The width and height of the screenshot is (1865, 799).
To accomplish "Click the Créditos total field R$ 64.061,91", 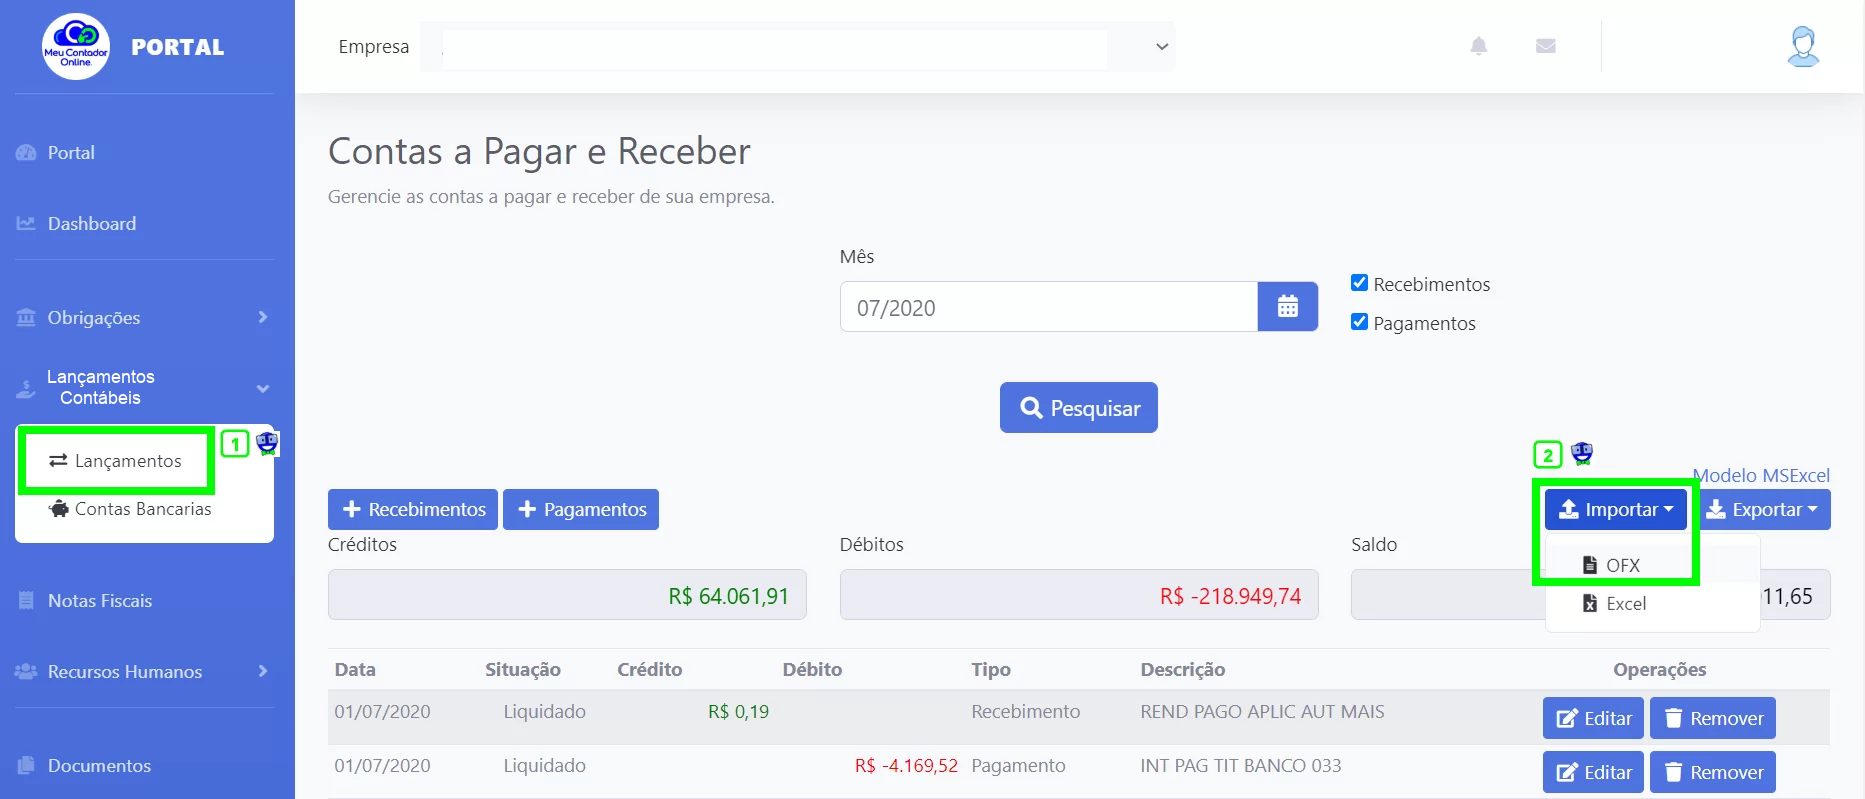I will pos(567,595).
